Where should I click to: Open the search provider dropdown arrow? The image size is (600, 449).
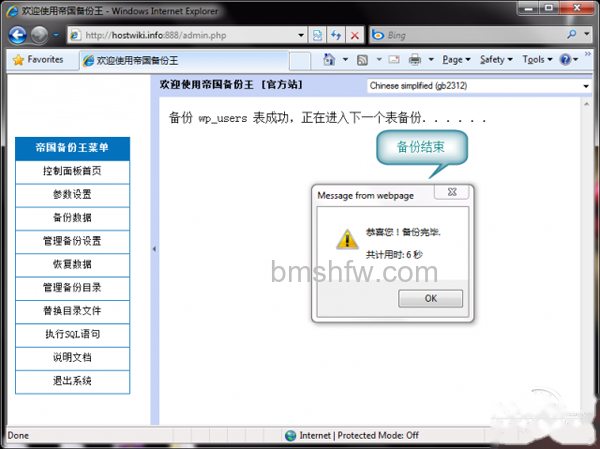(x=587, y=34)
